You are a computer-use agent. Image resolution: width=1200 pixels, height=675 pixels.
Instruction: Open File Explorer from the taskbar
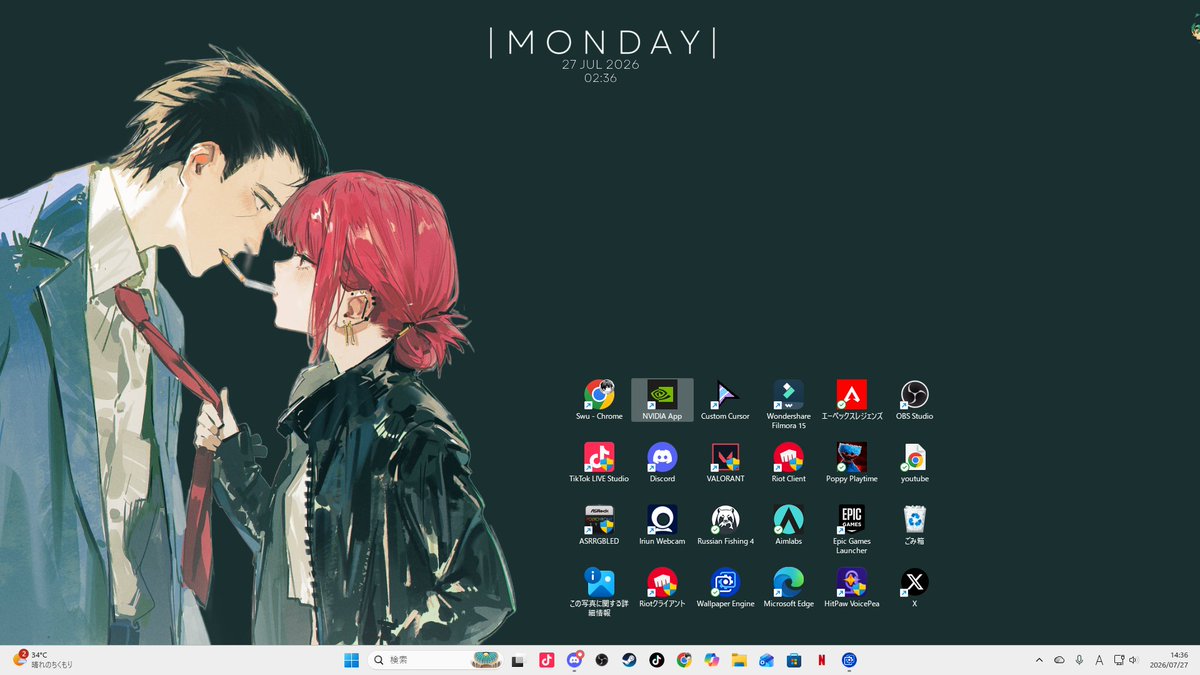[x=739, y=660]
